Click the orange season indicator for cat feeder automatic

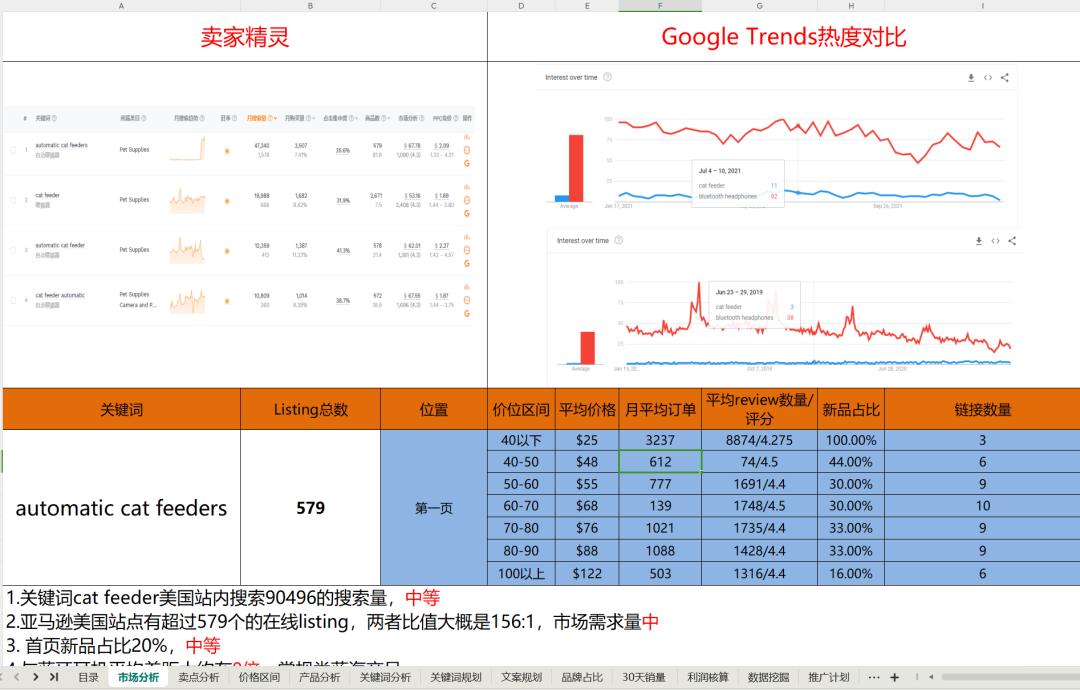[x=227, y=301]
